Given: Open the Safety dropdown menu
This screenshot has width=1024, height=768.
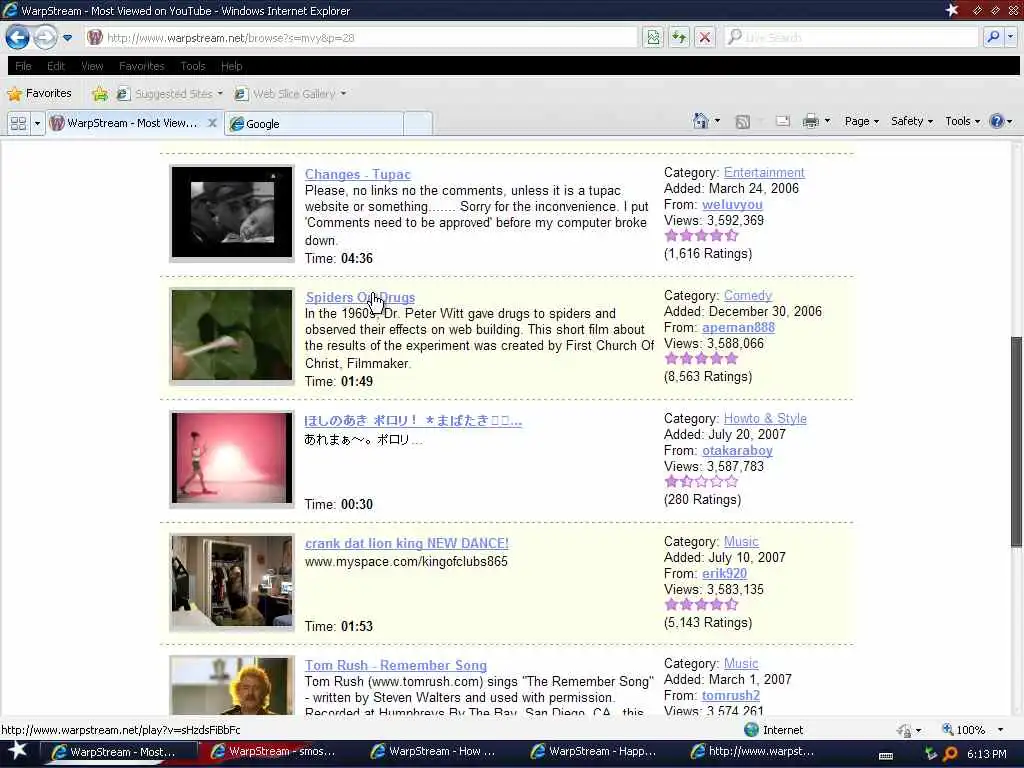Looking at the screenshot, I should coord(912,121).
